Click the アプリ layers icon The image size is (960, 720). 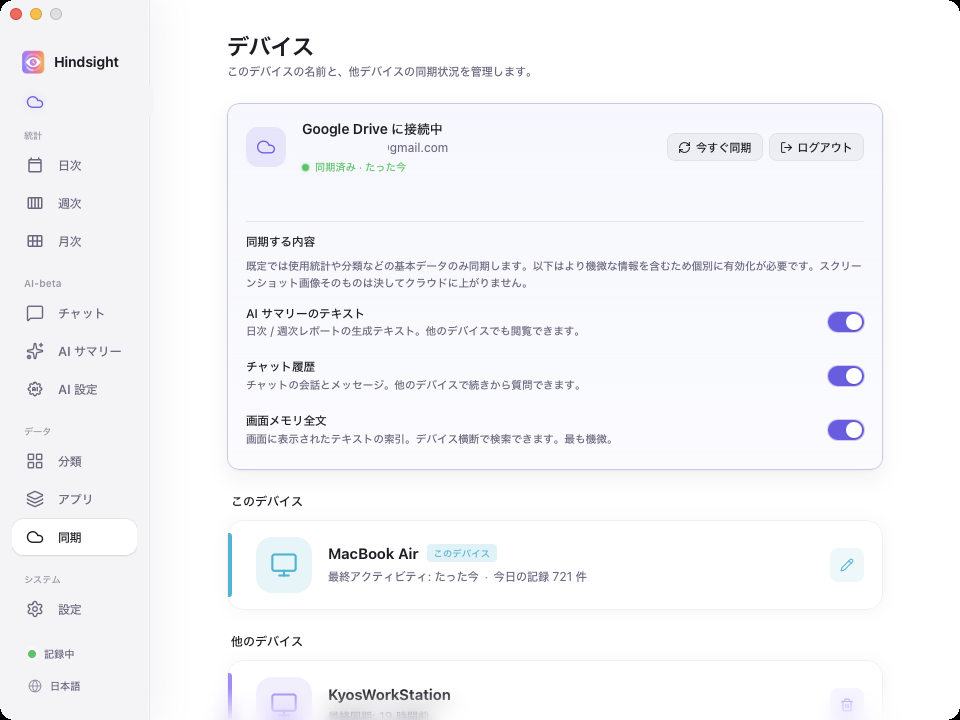tap(35, 499)
